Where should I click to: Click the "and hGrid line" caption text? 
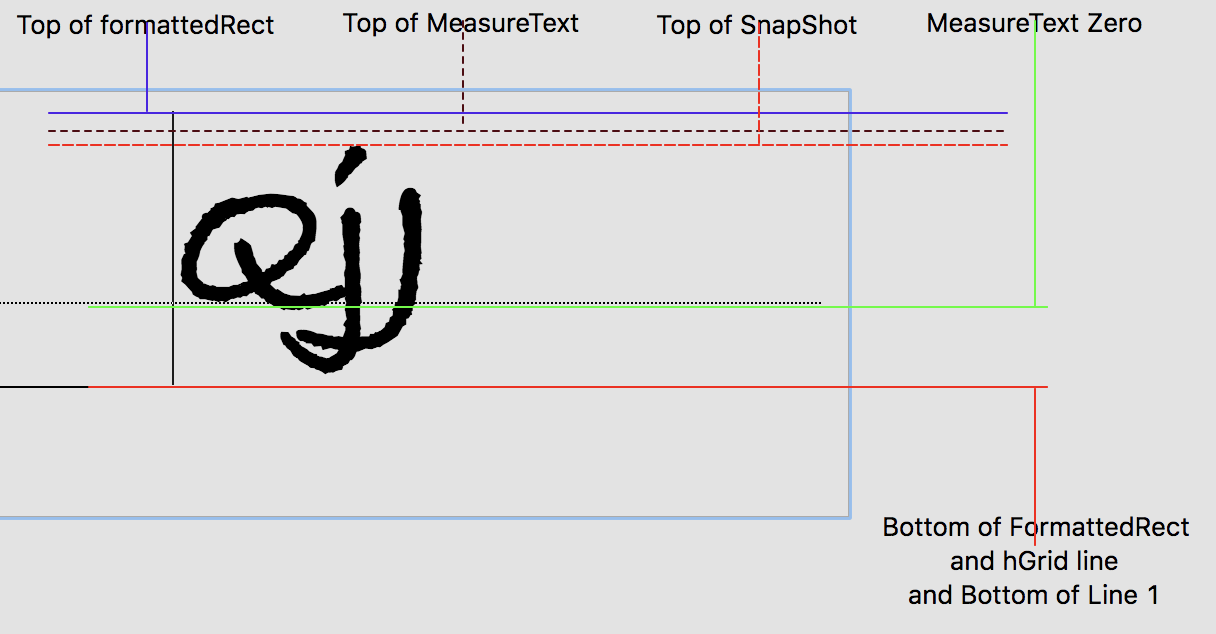click(1033, 561)
